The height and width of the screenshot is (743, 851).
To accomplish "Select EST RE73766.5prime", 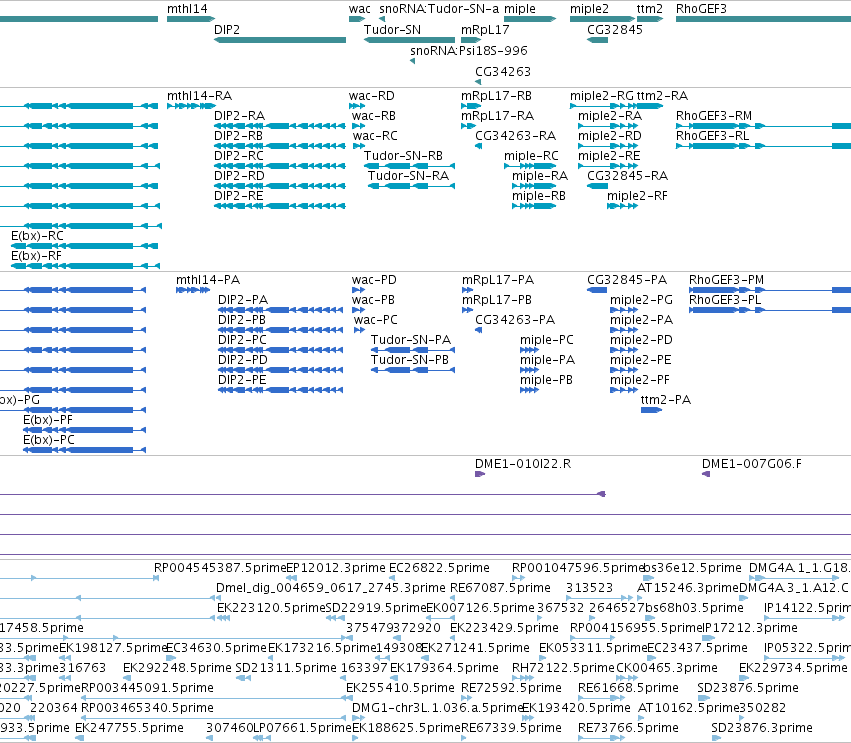I will click(628, 728).
